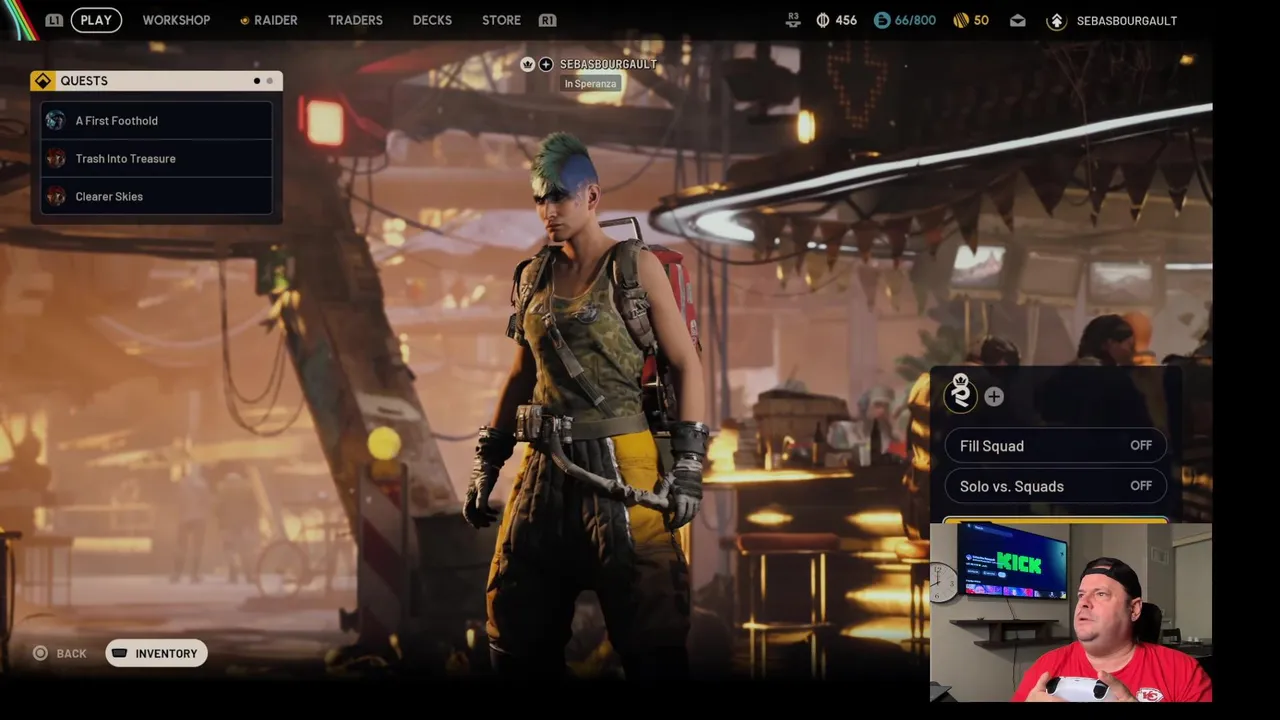Click the circular BACK button icon
1280x720 pixels.
click(40, 653)
